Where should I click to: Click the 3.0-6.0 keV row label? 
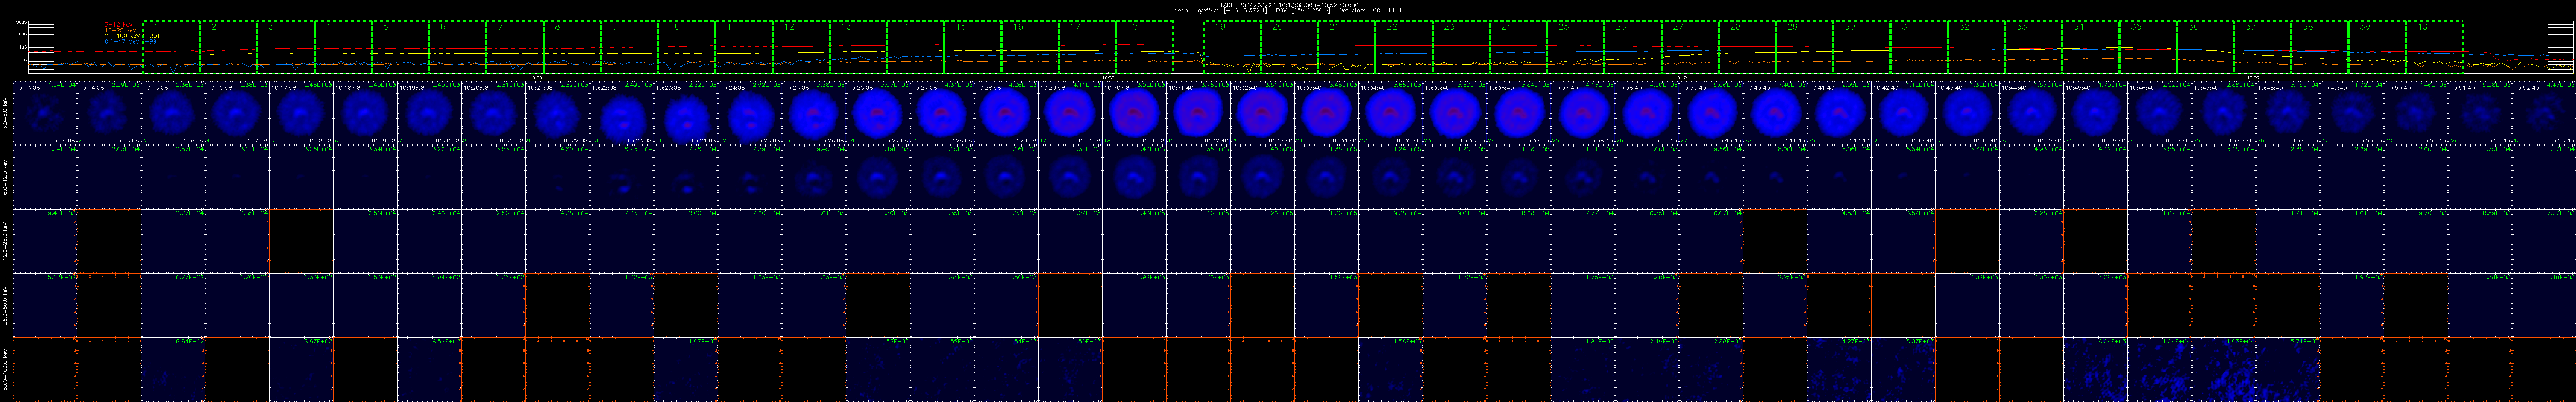pyautogui.click(x=5, y=113)
